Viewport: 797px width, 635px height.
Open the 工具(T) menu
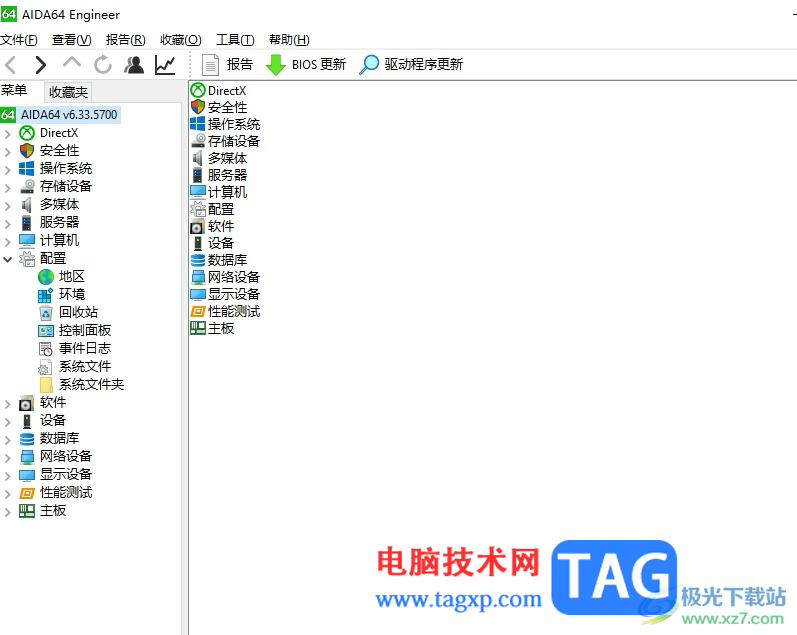[x=235, y=40]
